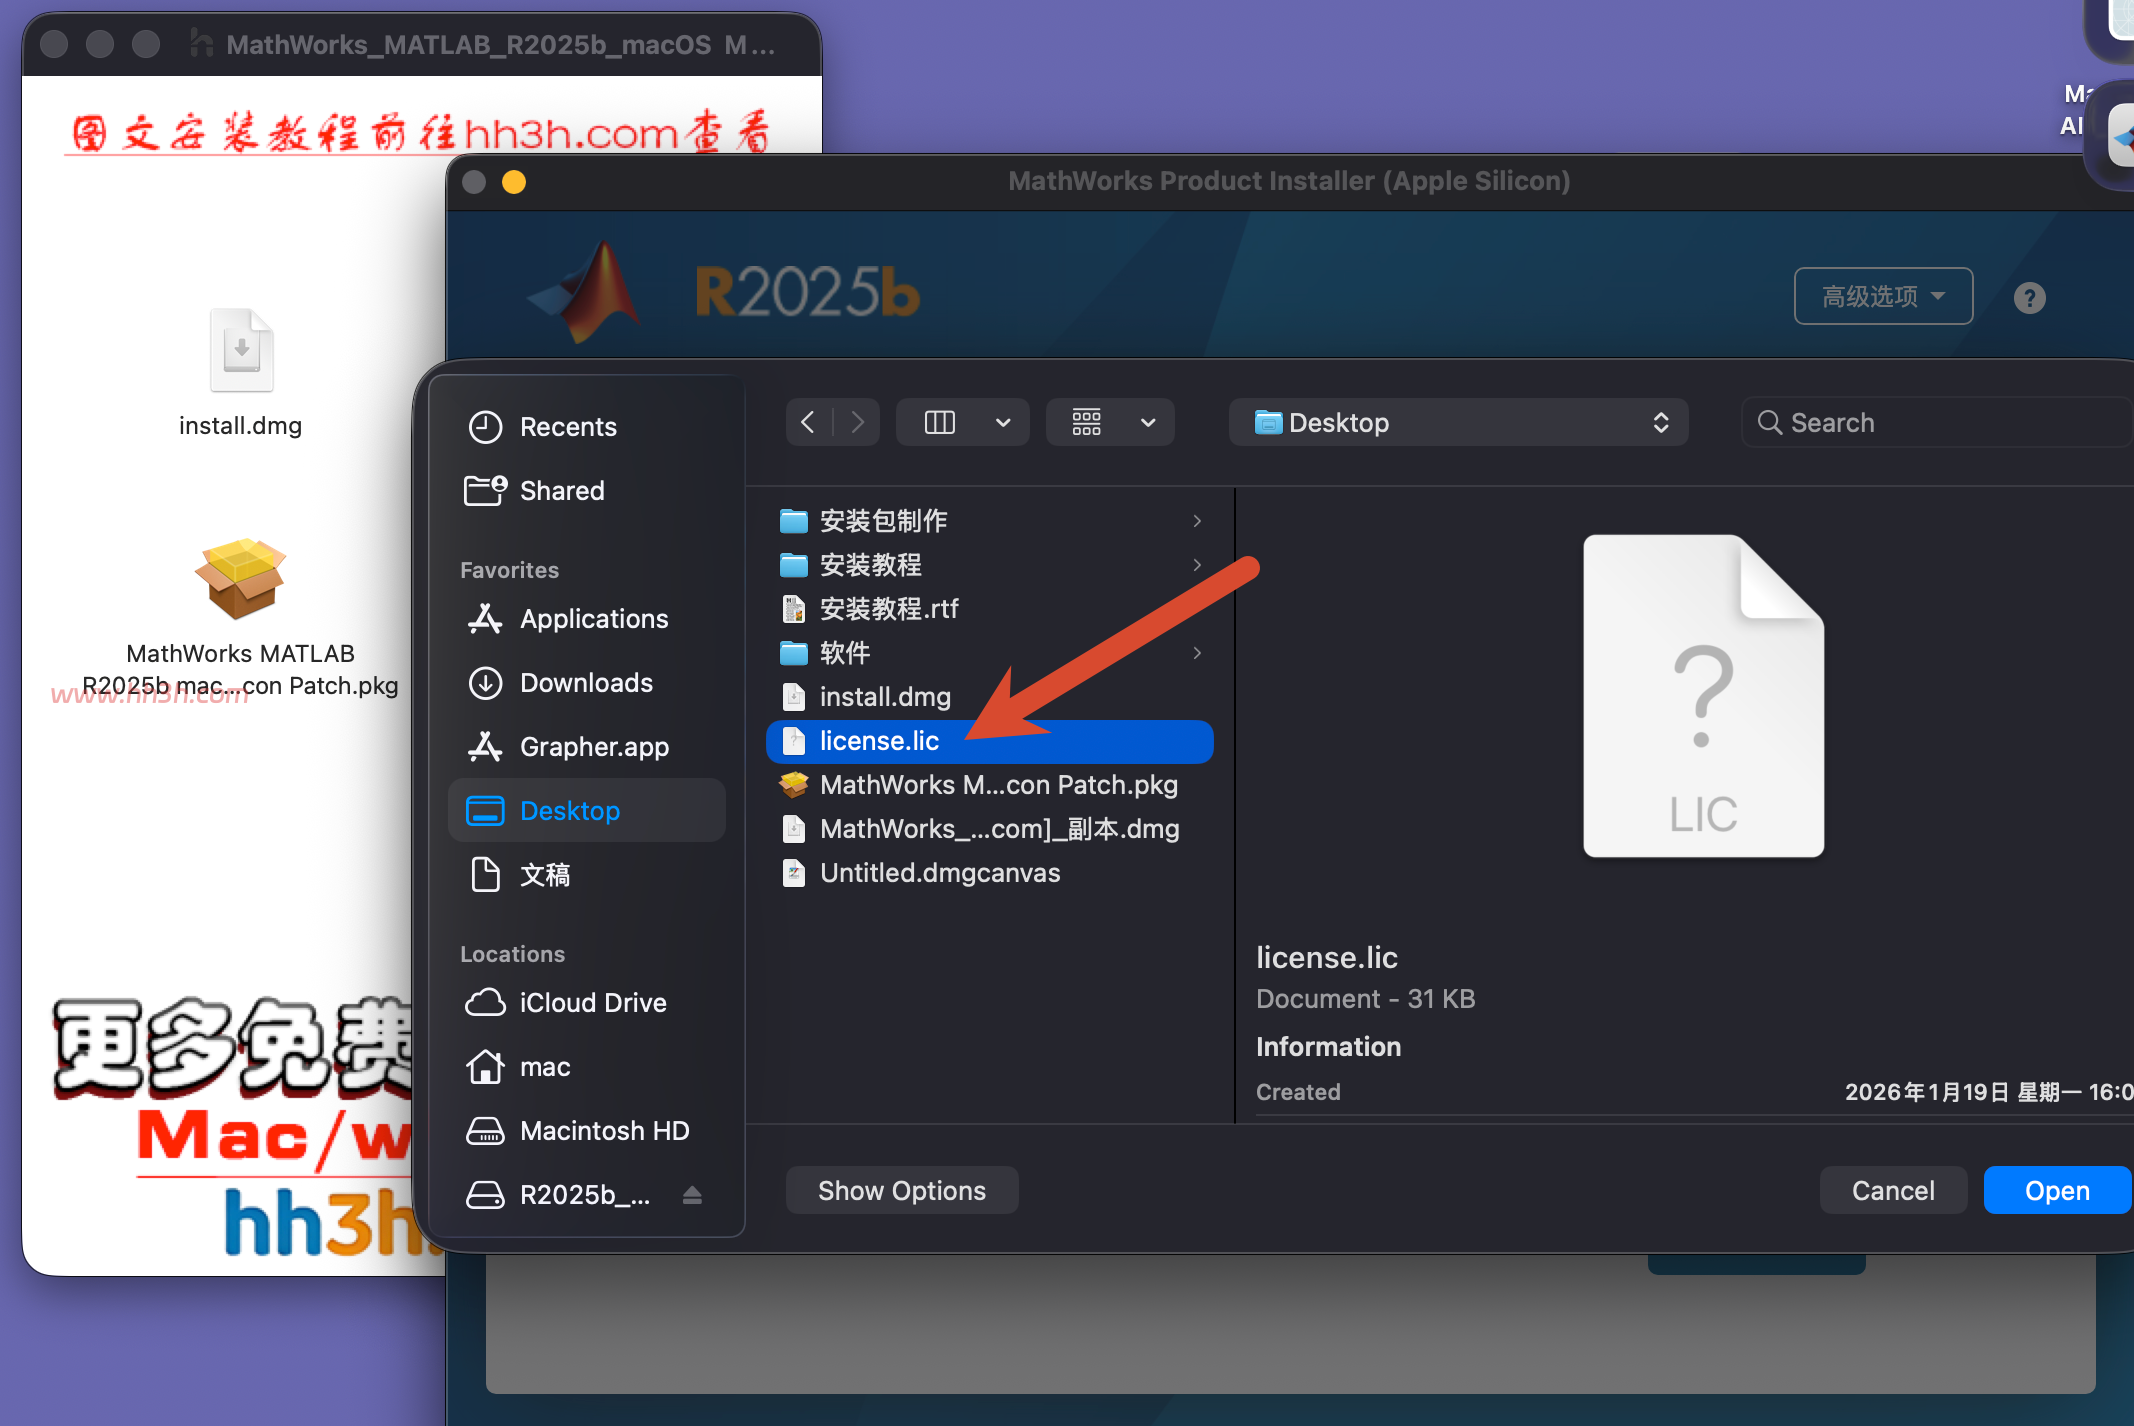Click the Show Options button
2134x1426 pixels.
tap(902, 1191)
